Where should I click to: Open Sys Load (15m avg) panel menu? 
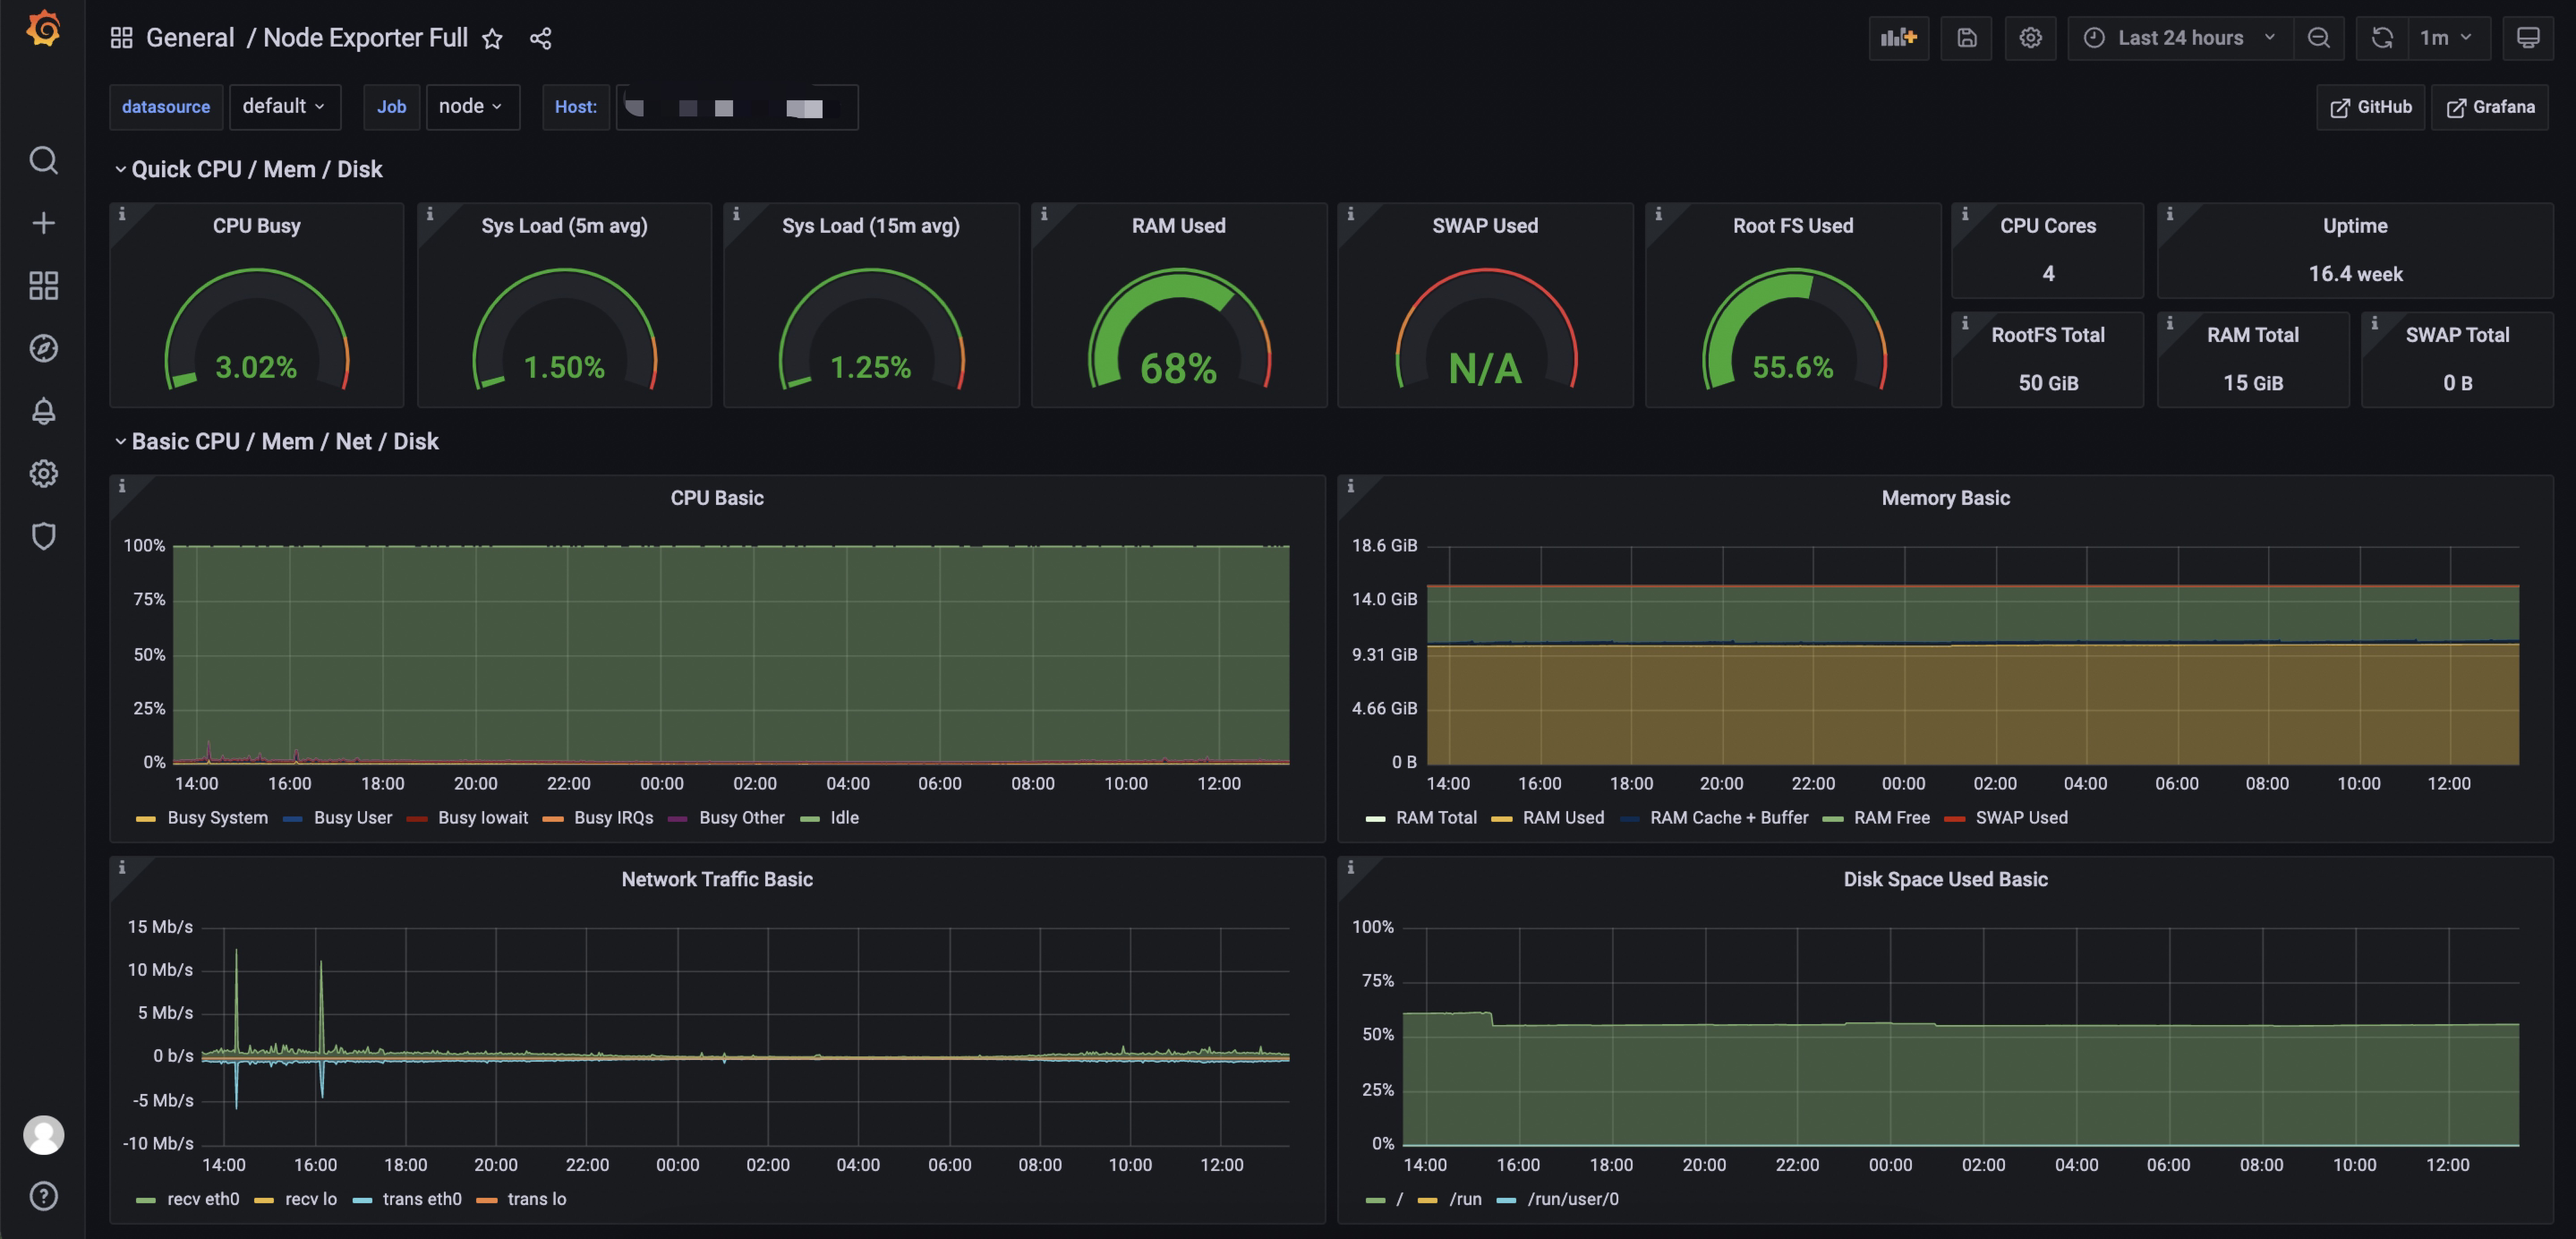(x=870, y=226)
